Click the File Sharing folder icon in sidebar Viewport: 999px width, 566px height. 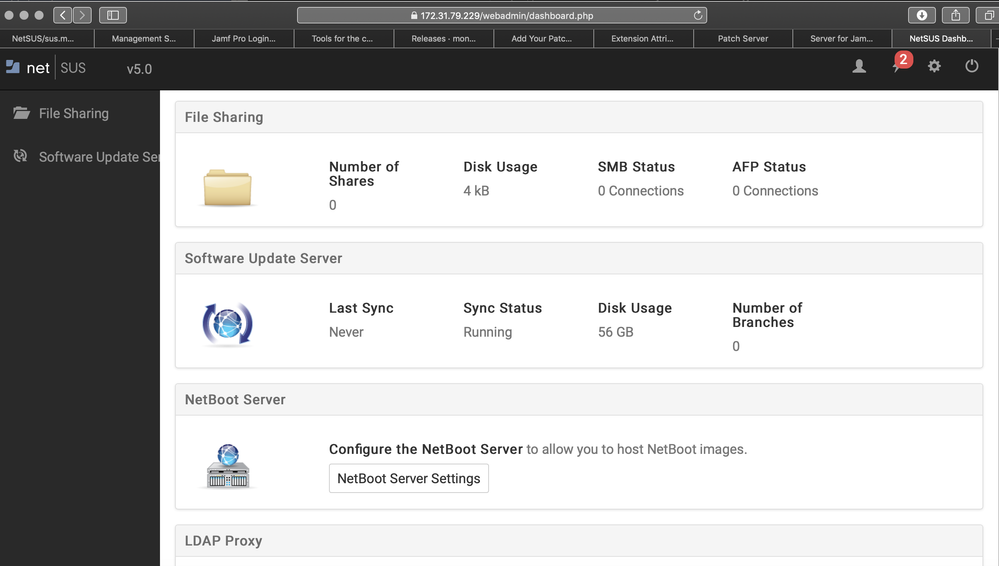22,113
